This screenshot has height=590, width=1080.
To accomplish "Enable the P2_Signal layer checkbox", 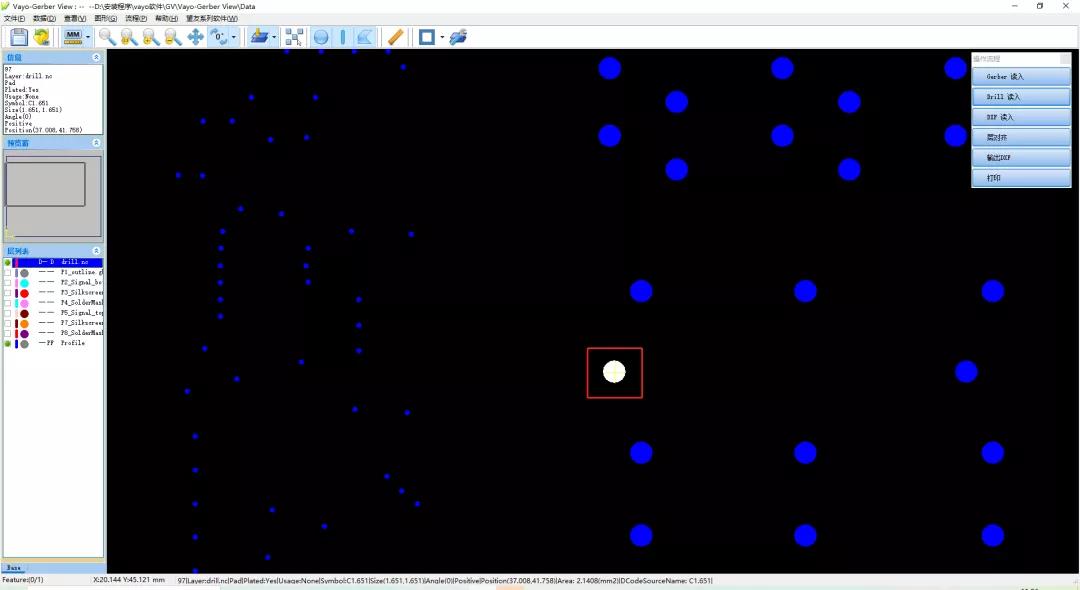I will coord(8,283).
